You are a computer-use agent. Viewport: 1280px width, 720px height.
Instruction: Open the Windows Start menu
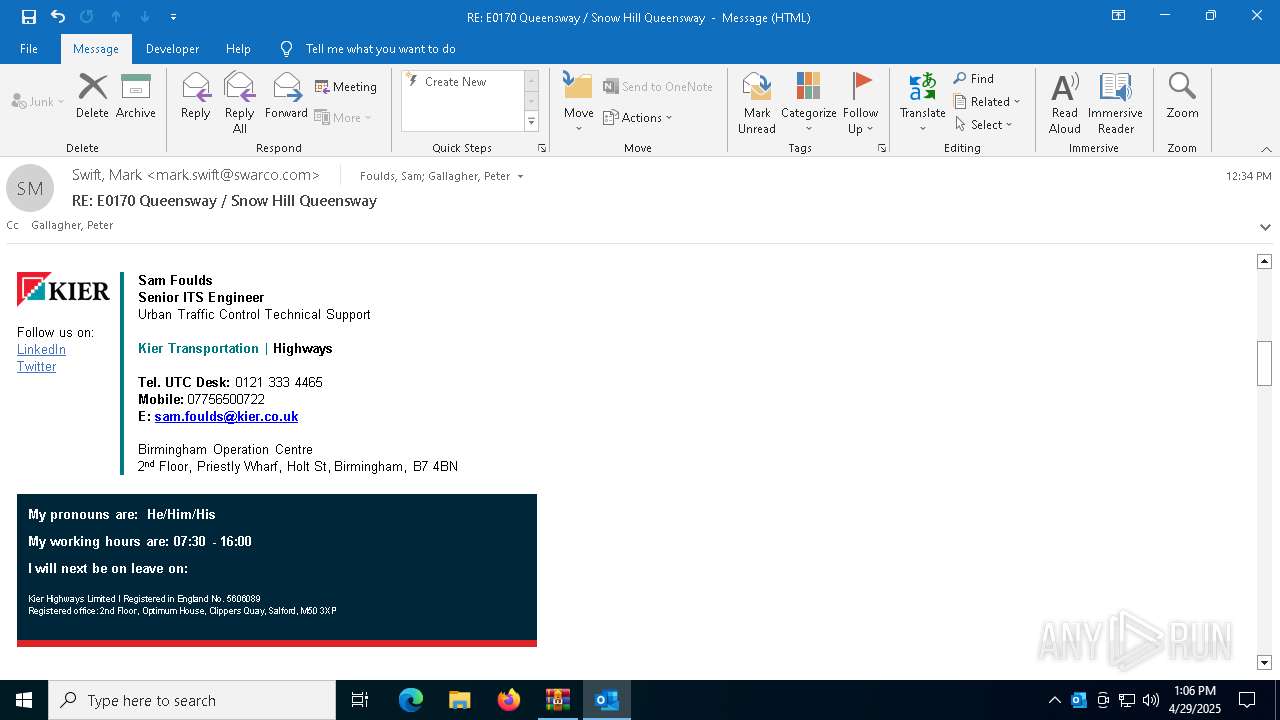[24, 700]
